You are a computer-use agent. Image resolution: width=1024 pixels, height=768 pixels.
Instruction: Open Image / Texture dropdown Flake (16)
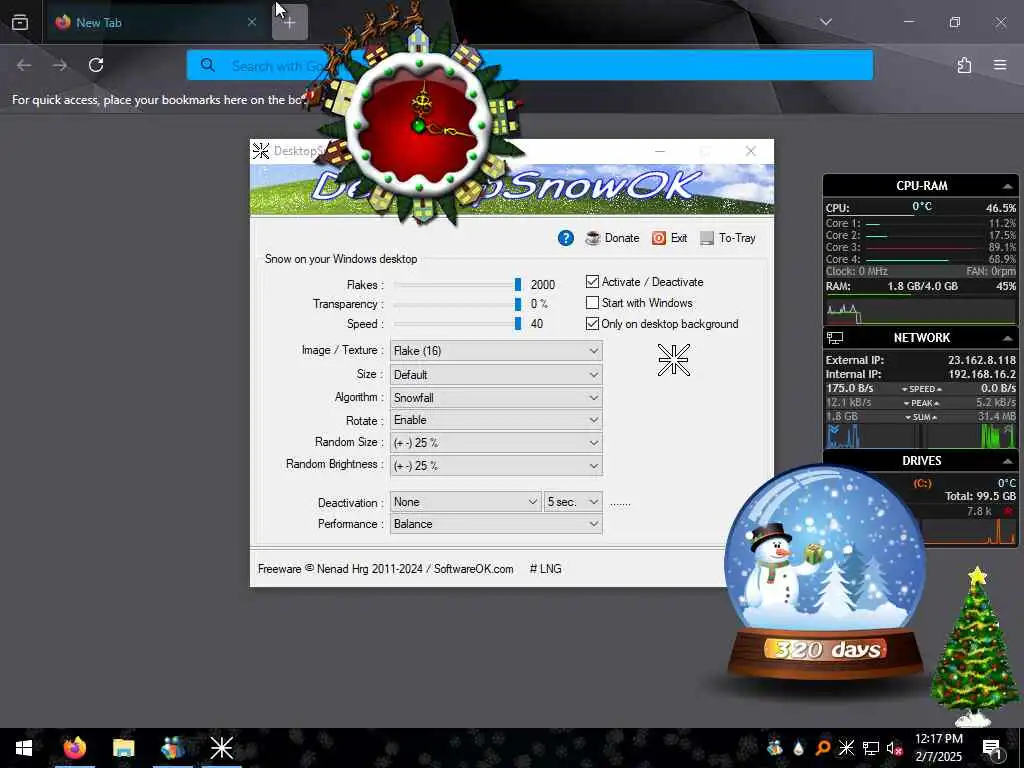[496, 351]
